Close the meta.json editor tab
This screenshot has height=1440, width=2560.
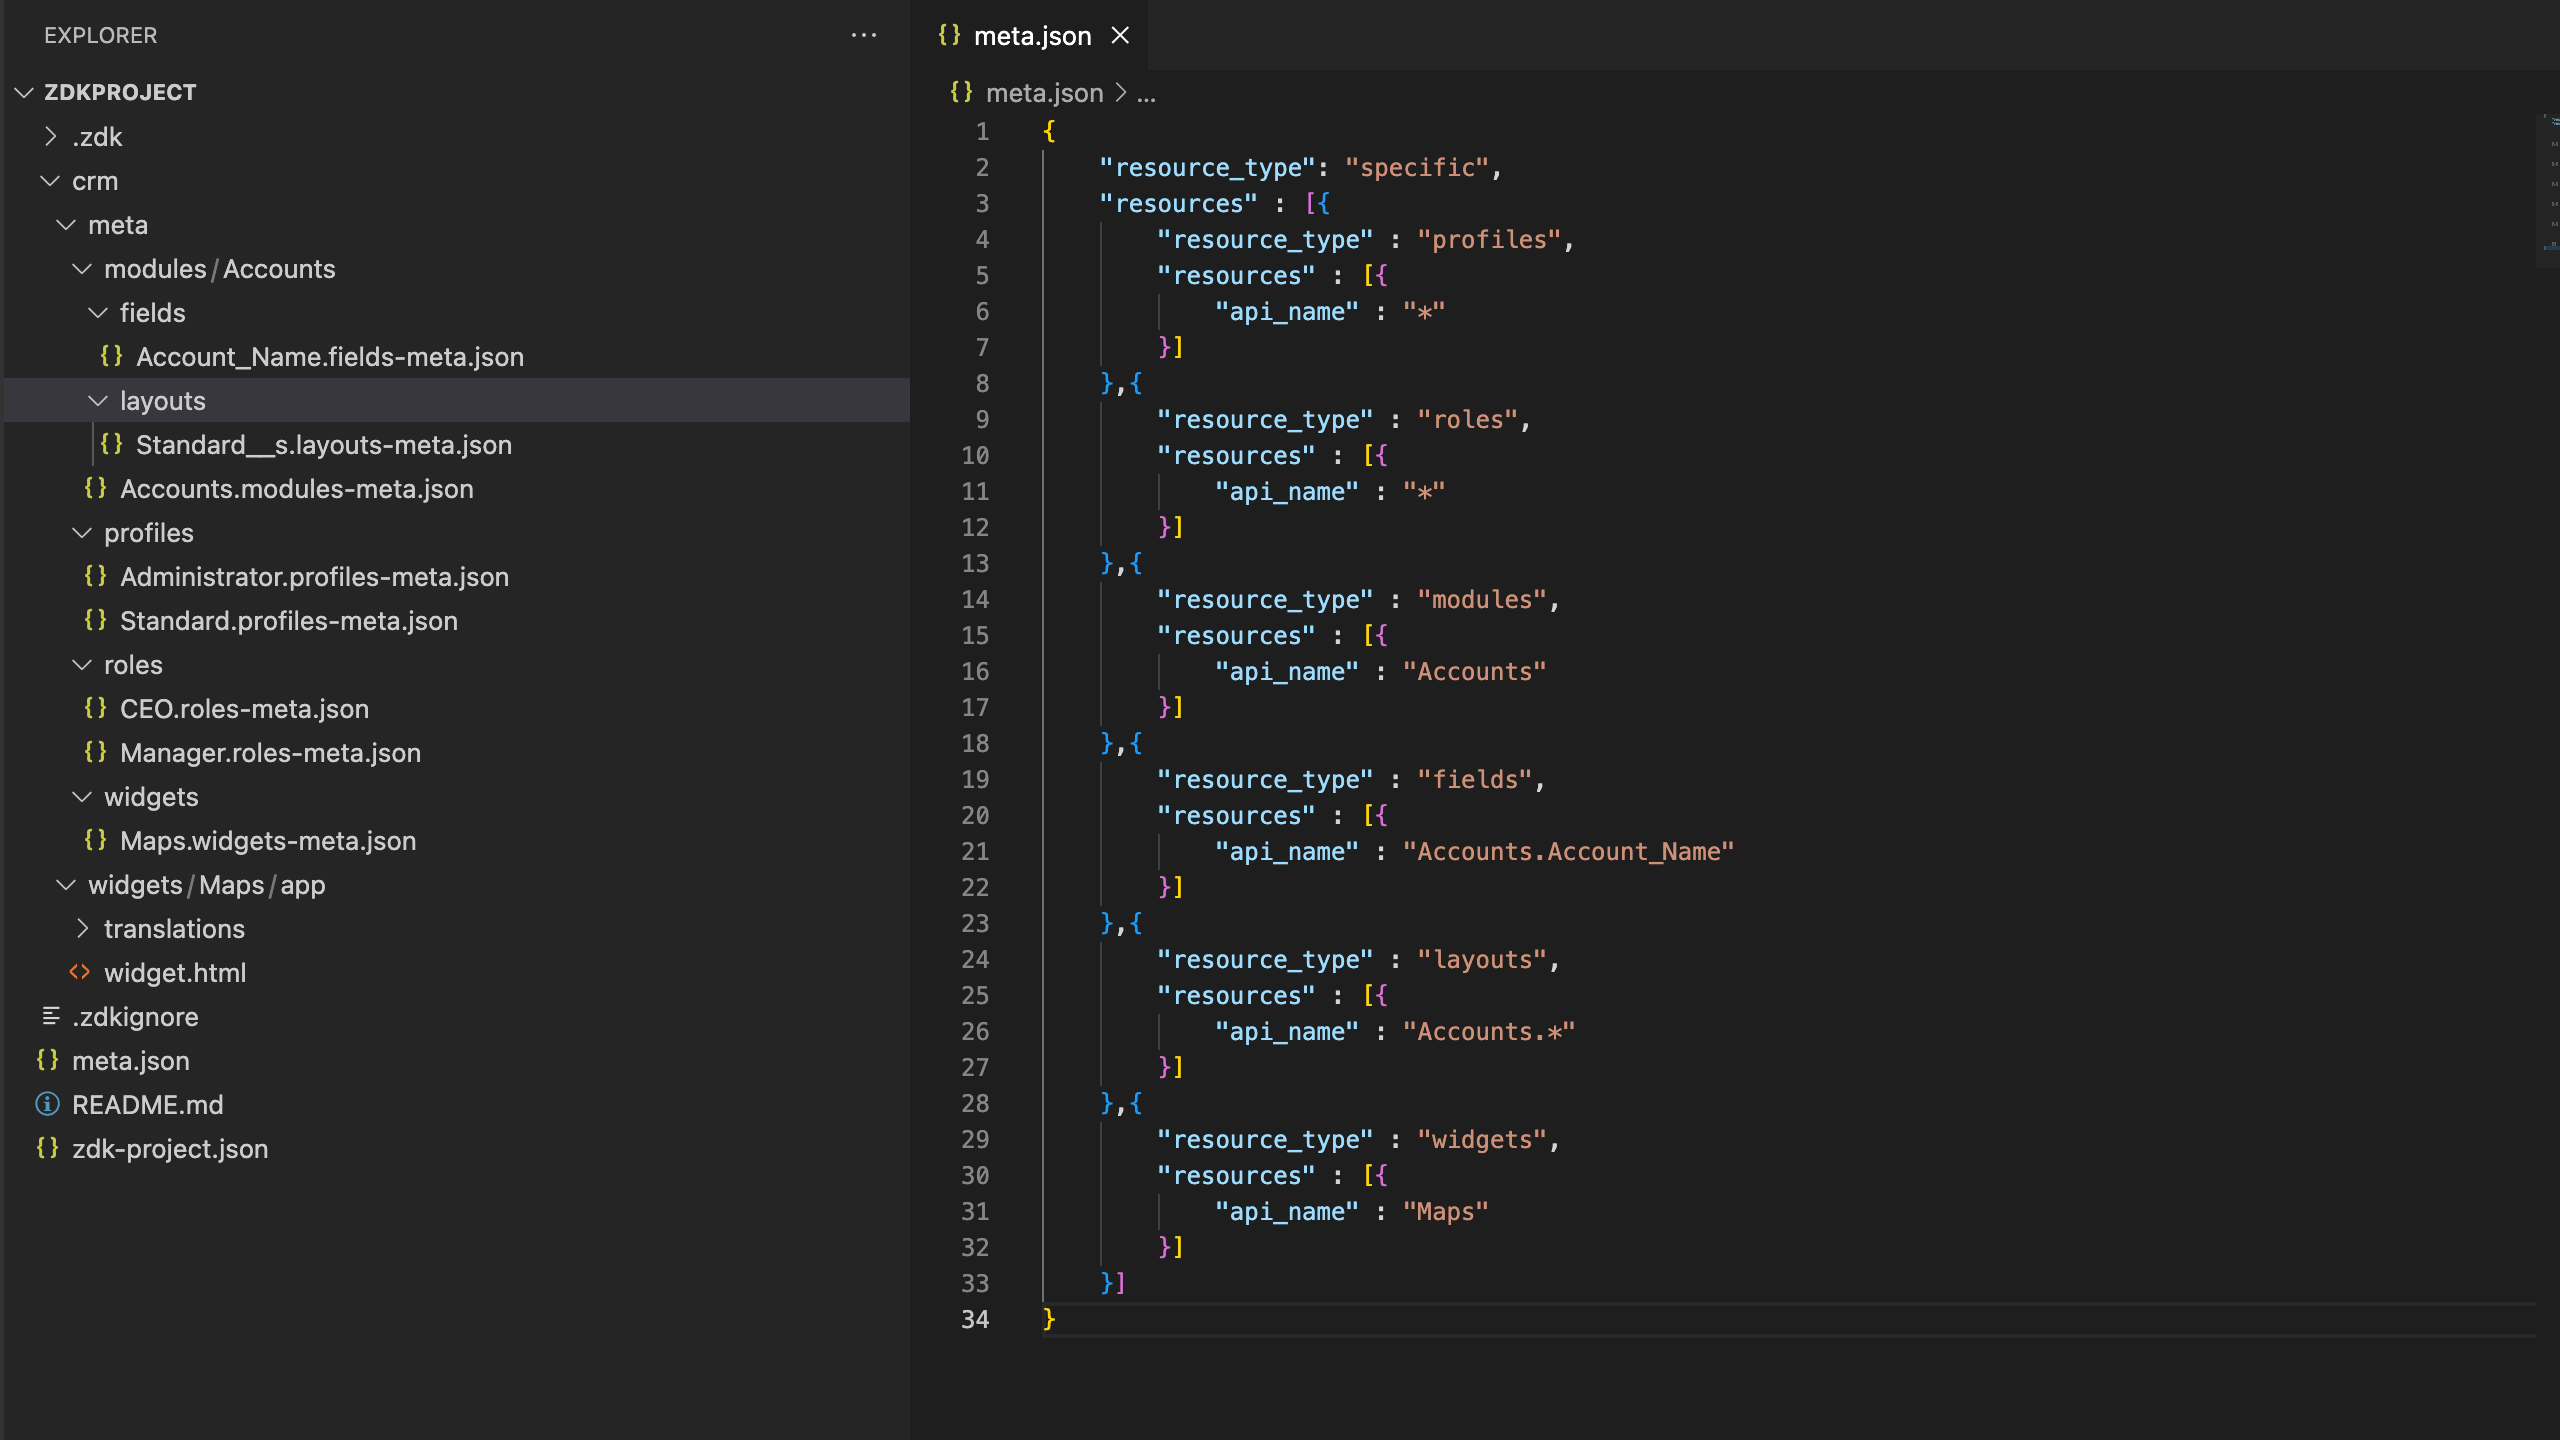coord(1120,35)
